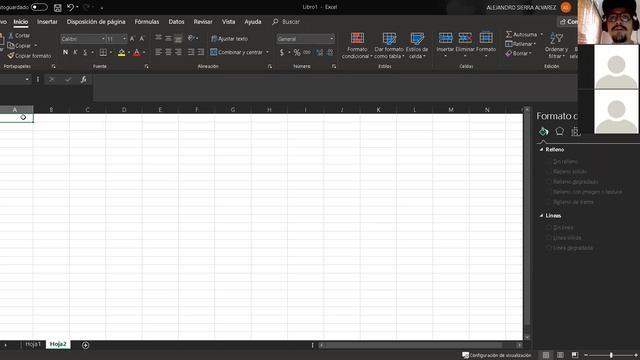640x360 pixels.
Task: Apply italic formatting with K button
Action: [x=75, y=52]
